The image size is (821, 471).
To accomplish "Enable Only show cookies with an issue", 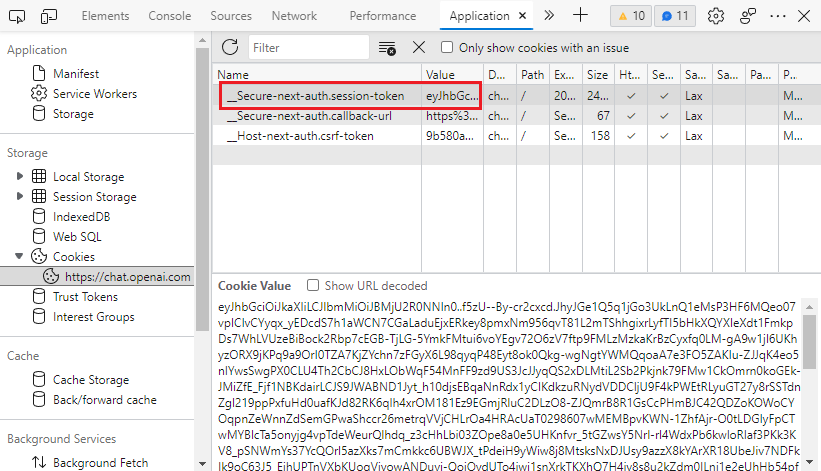I will point(448,47).
